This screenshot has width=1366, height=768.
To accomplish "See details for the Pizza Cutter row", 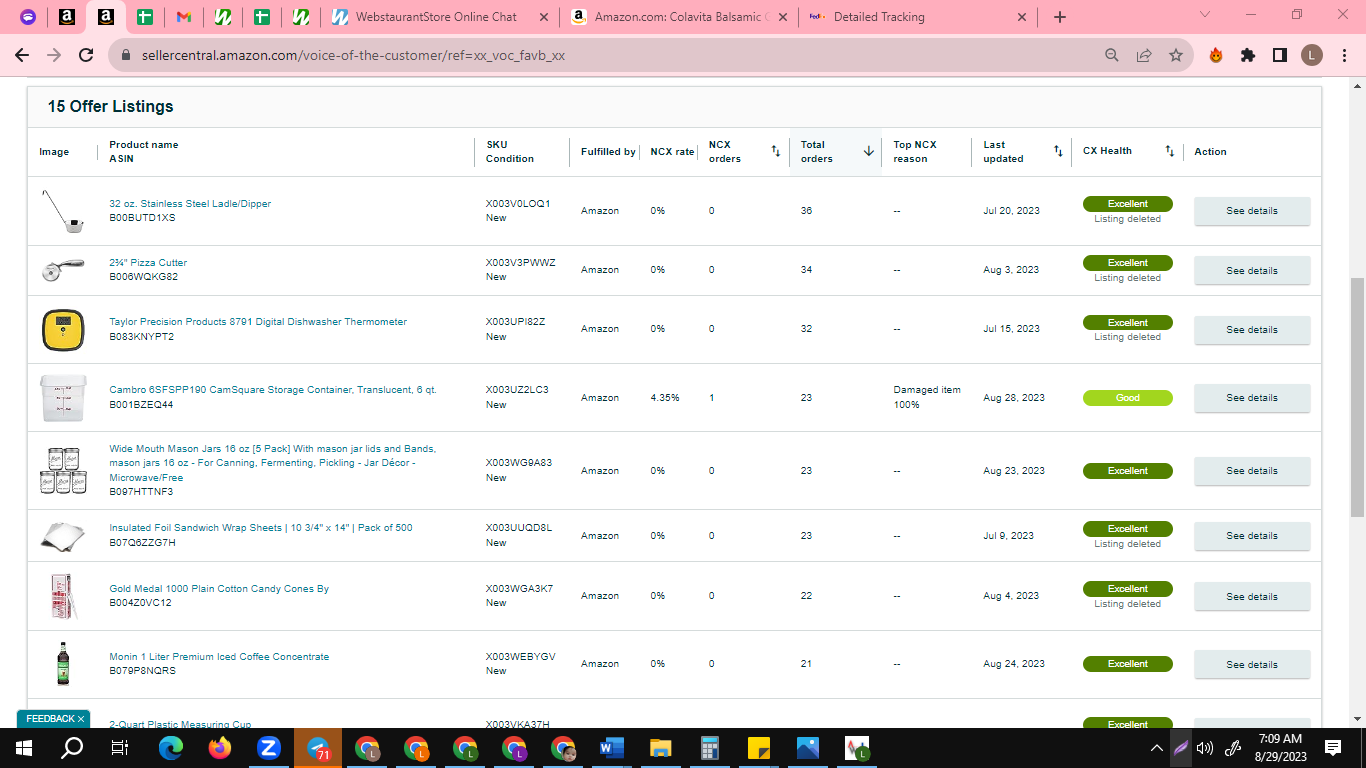I will [1252, 271].
